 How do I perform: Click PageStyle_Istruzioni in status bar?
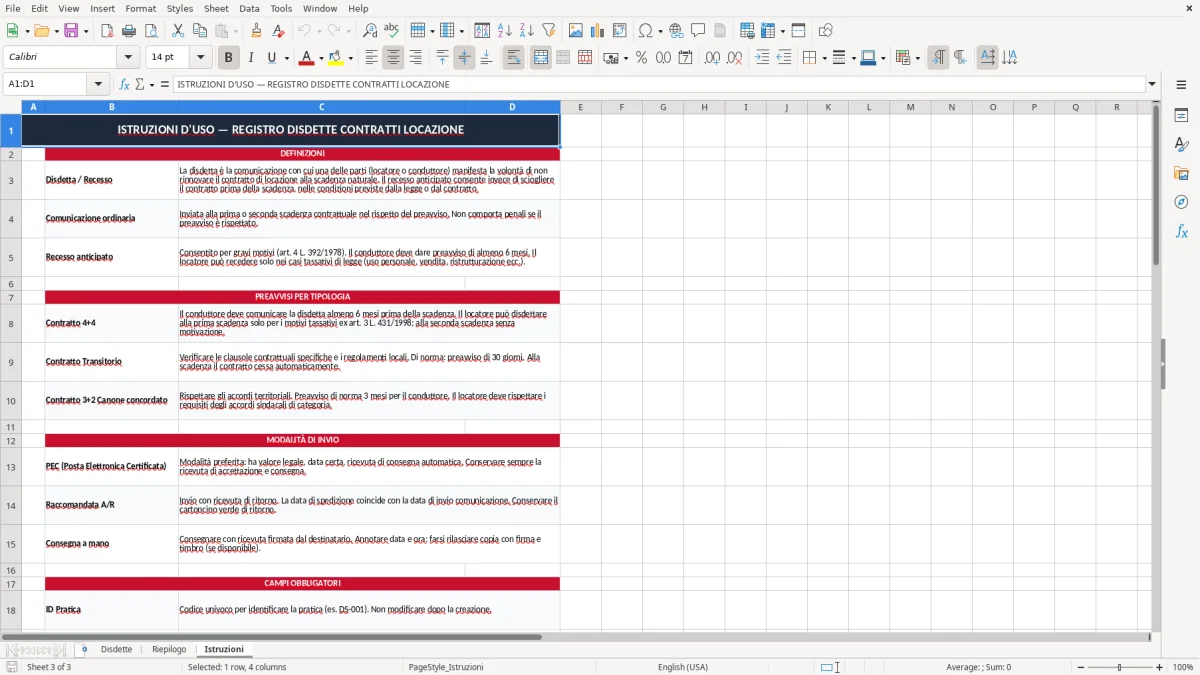(x=446, y=667)
